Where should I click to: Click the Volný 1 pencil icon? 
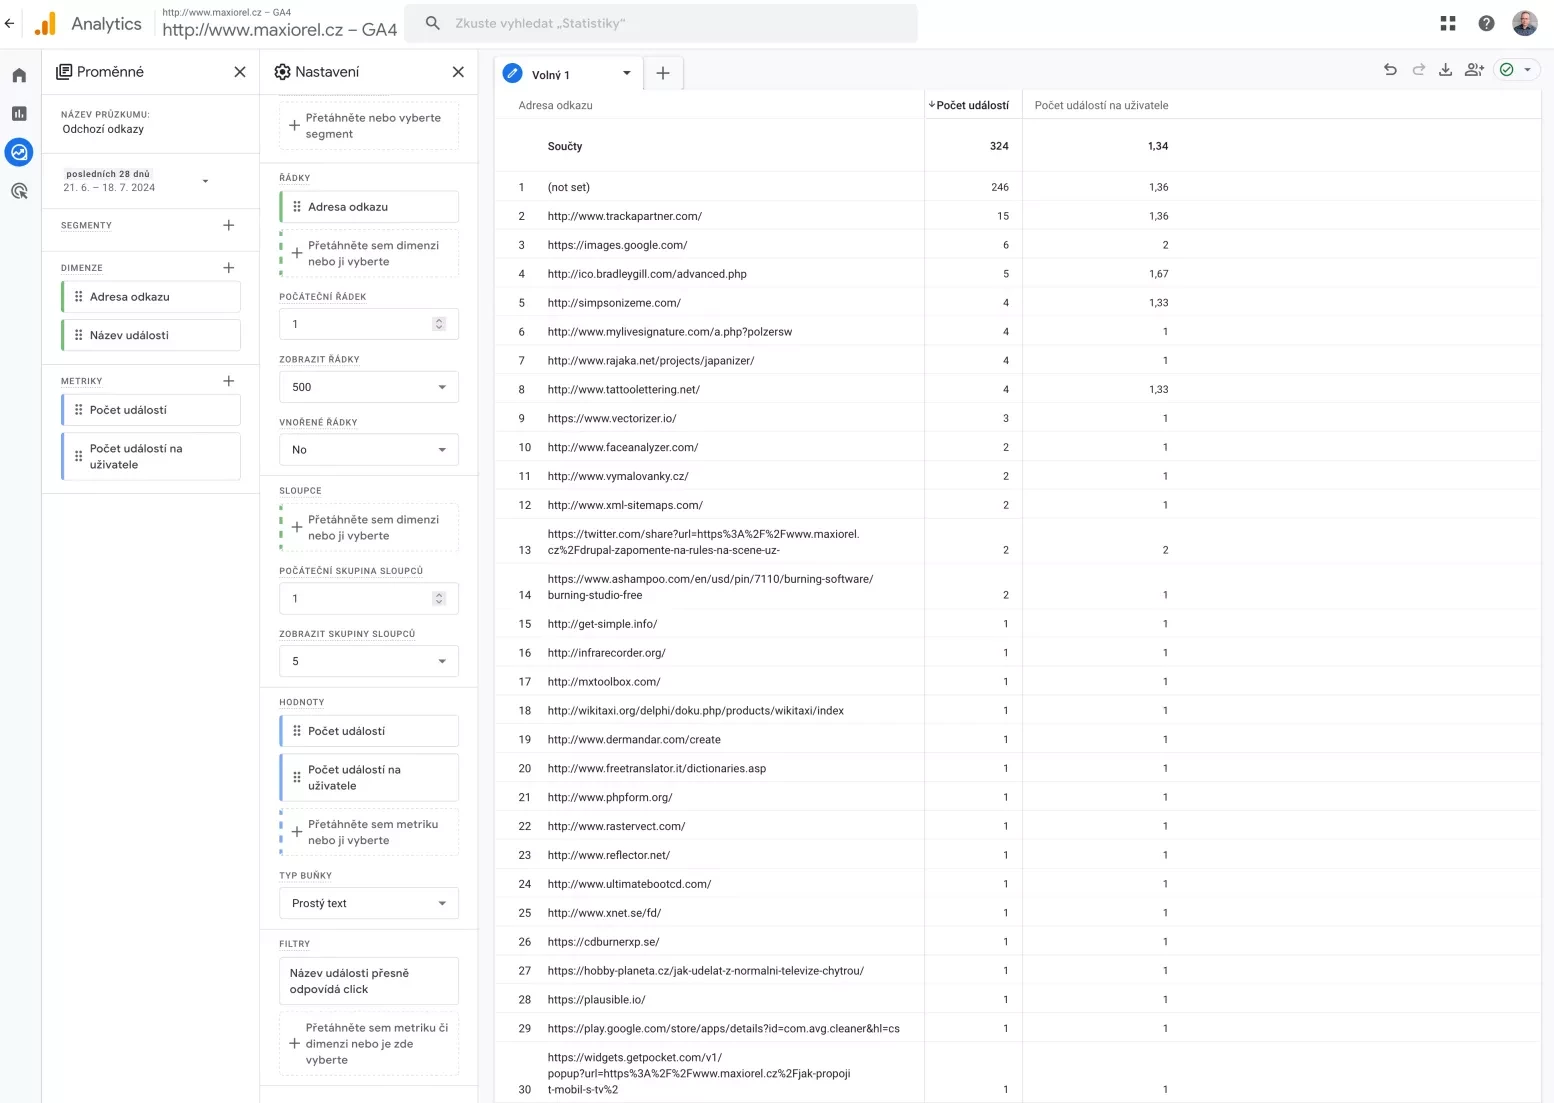(513, 74)
